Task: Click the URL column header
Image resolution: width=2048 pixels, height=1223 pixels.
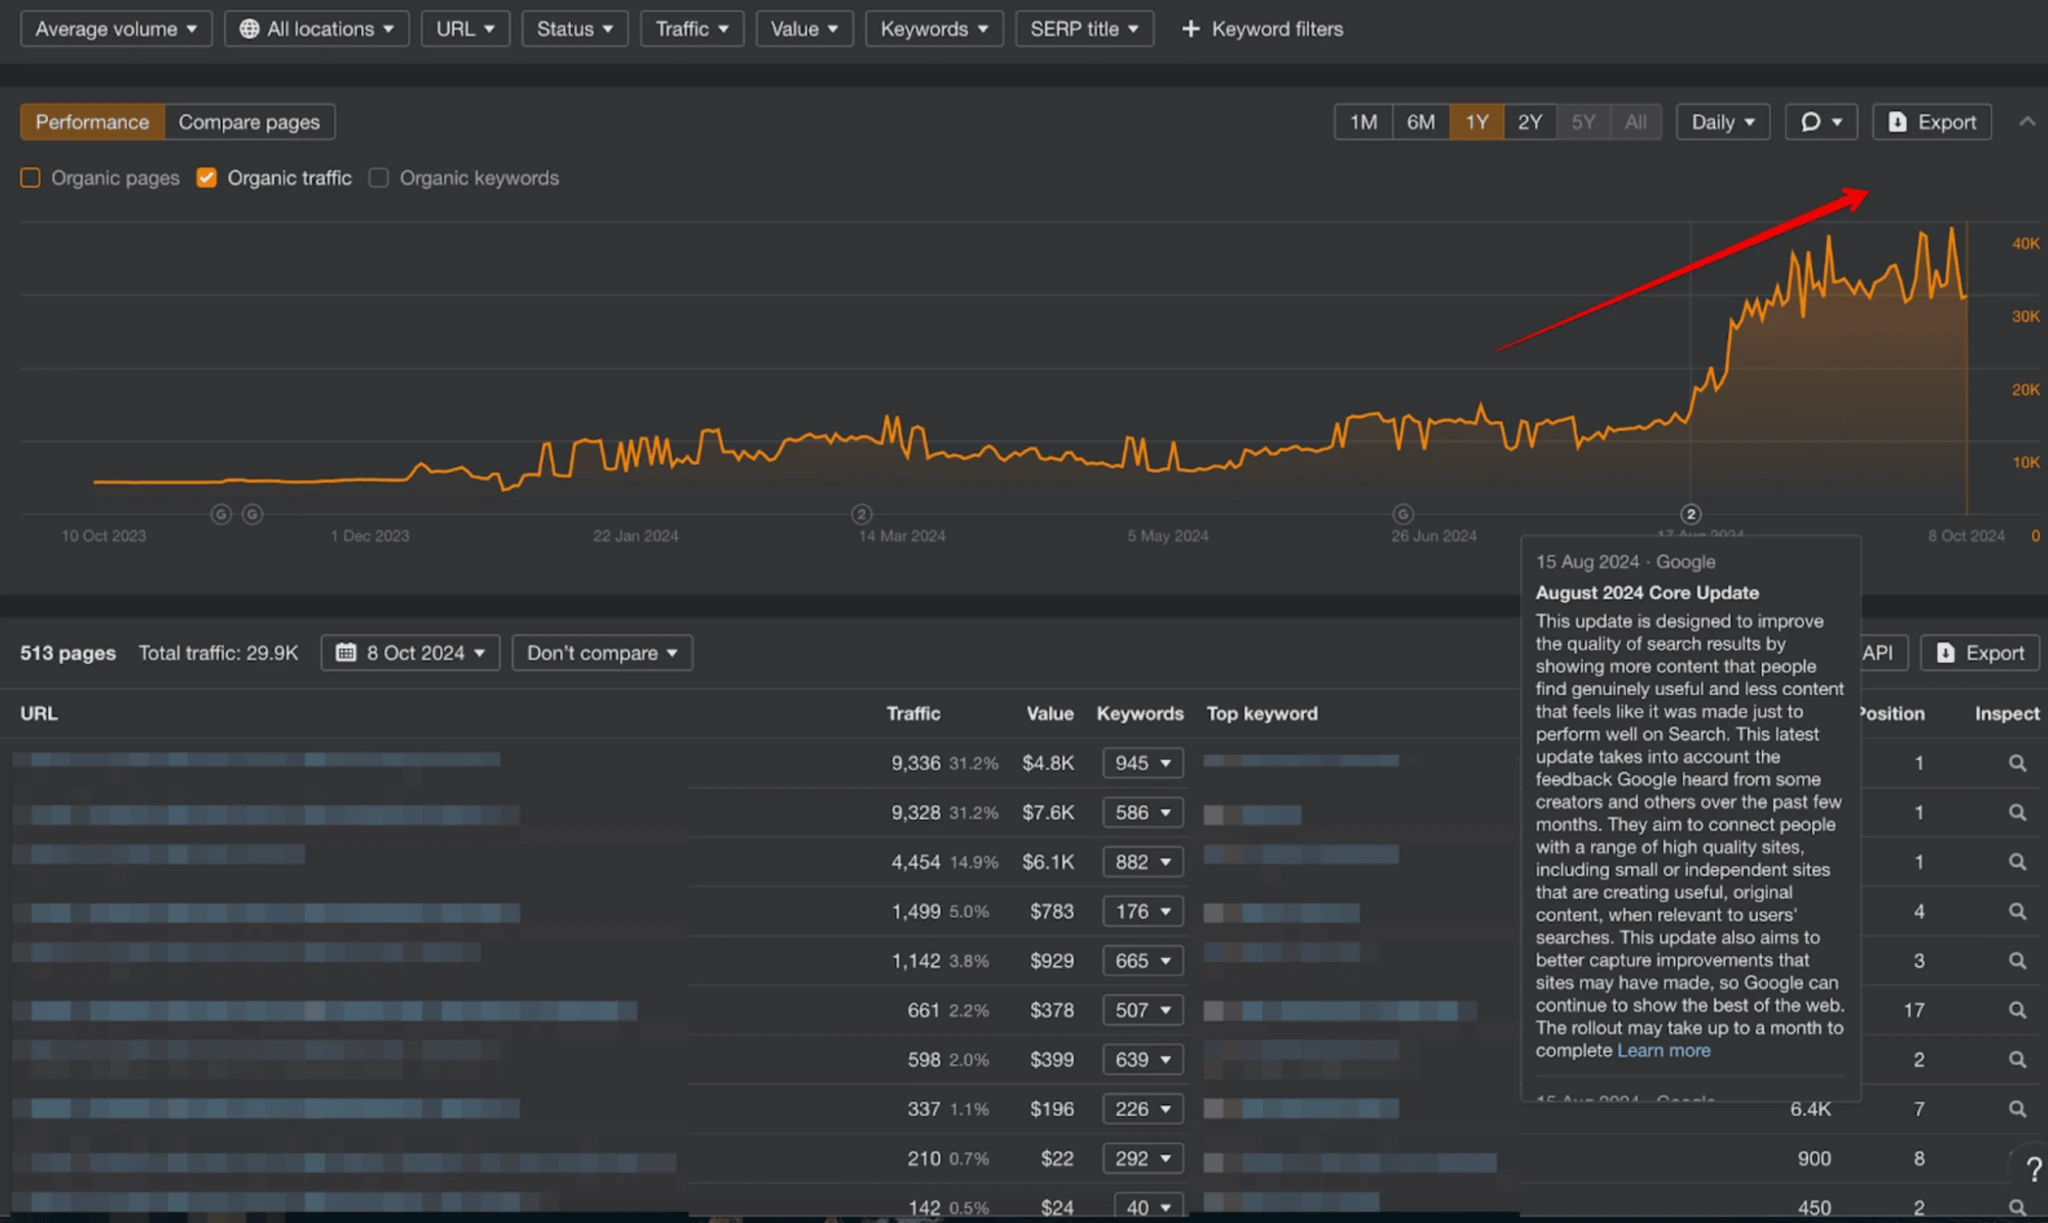Action: pos(39,713)
